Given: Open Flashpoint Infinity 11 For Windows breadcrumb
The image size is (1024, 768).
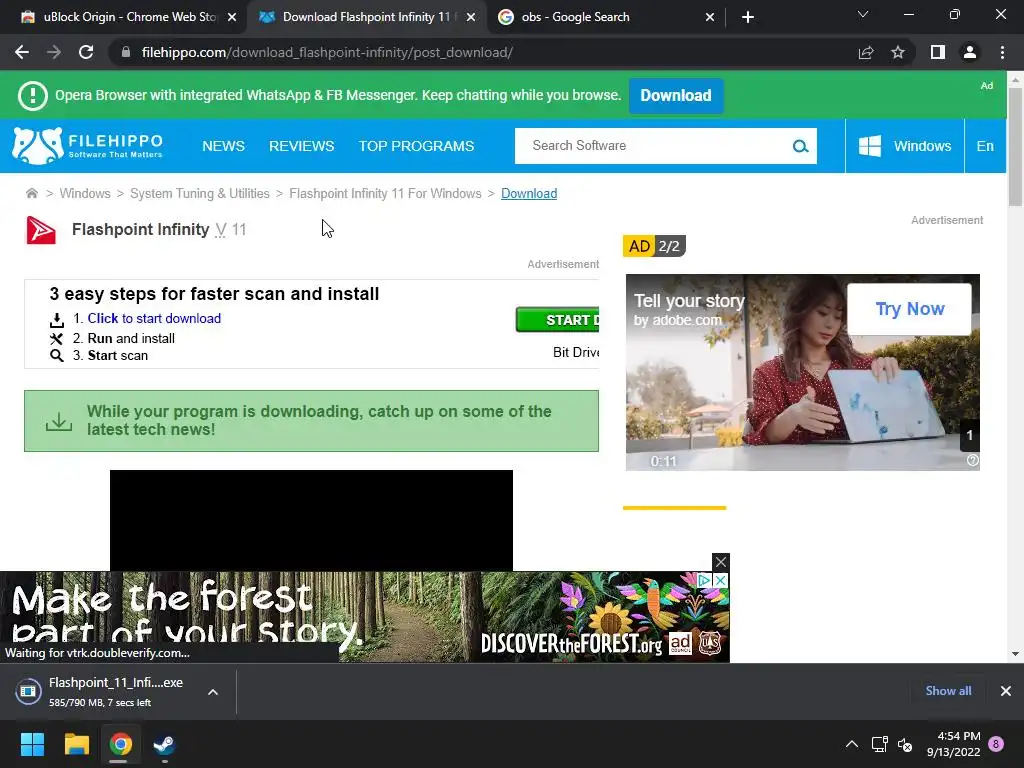Looking at the screenshot, I should coord(385,193).
